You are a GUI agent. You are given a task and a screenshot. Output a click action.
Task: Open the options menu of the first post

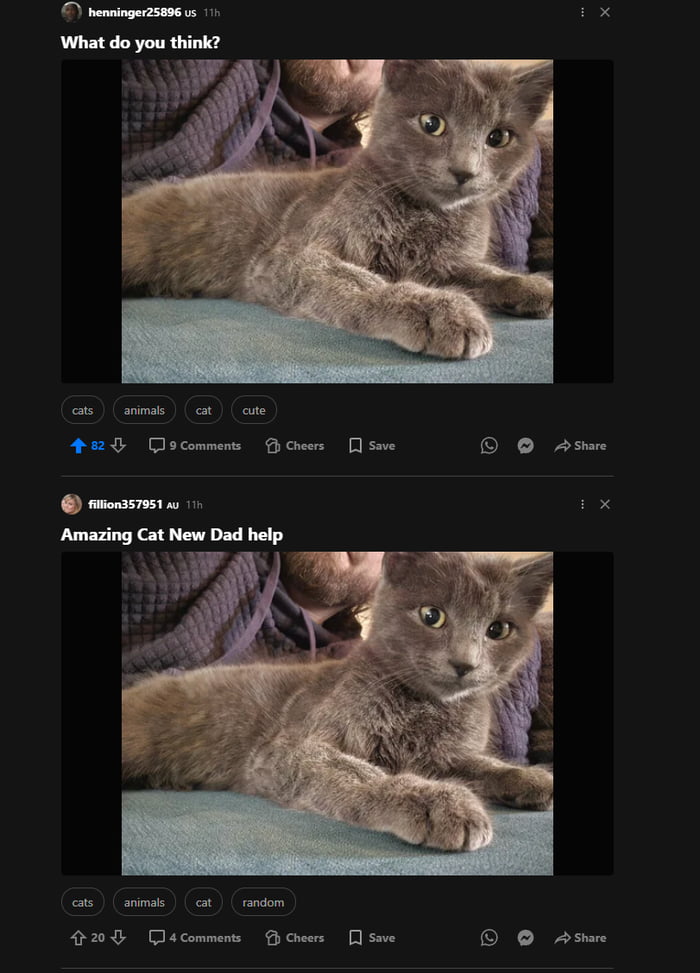(583, 12)
